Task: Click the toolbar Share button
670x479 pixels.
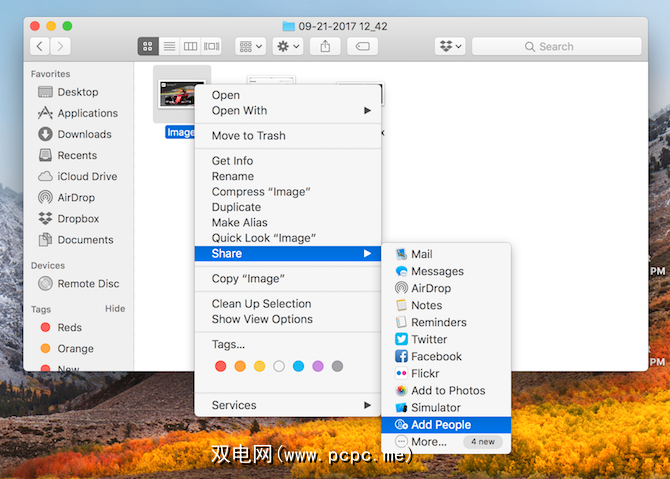Action: pos(325,46)
